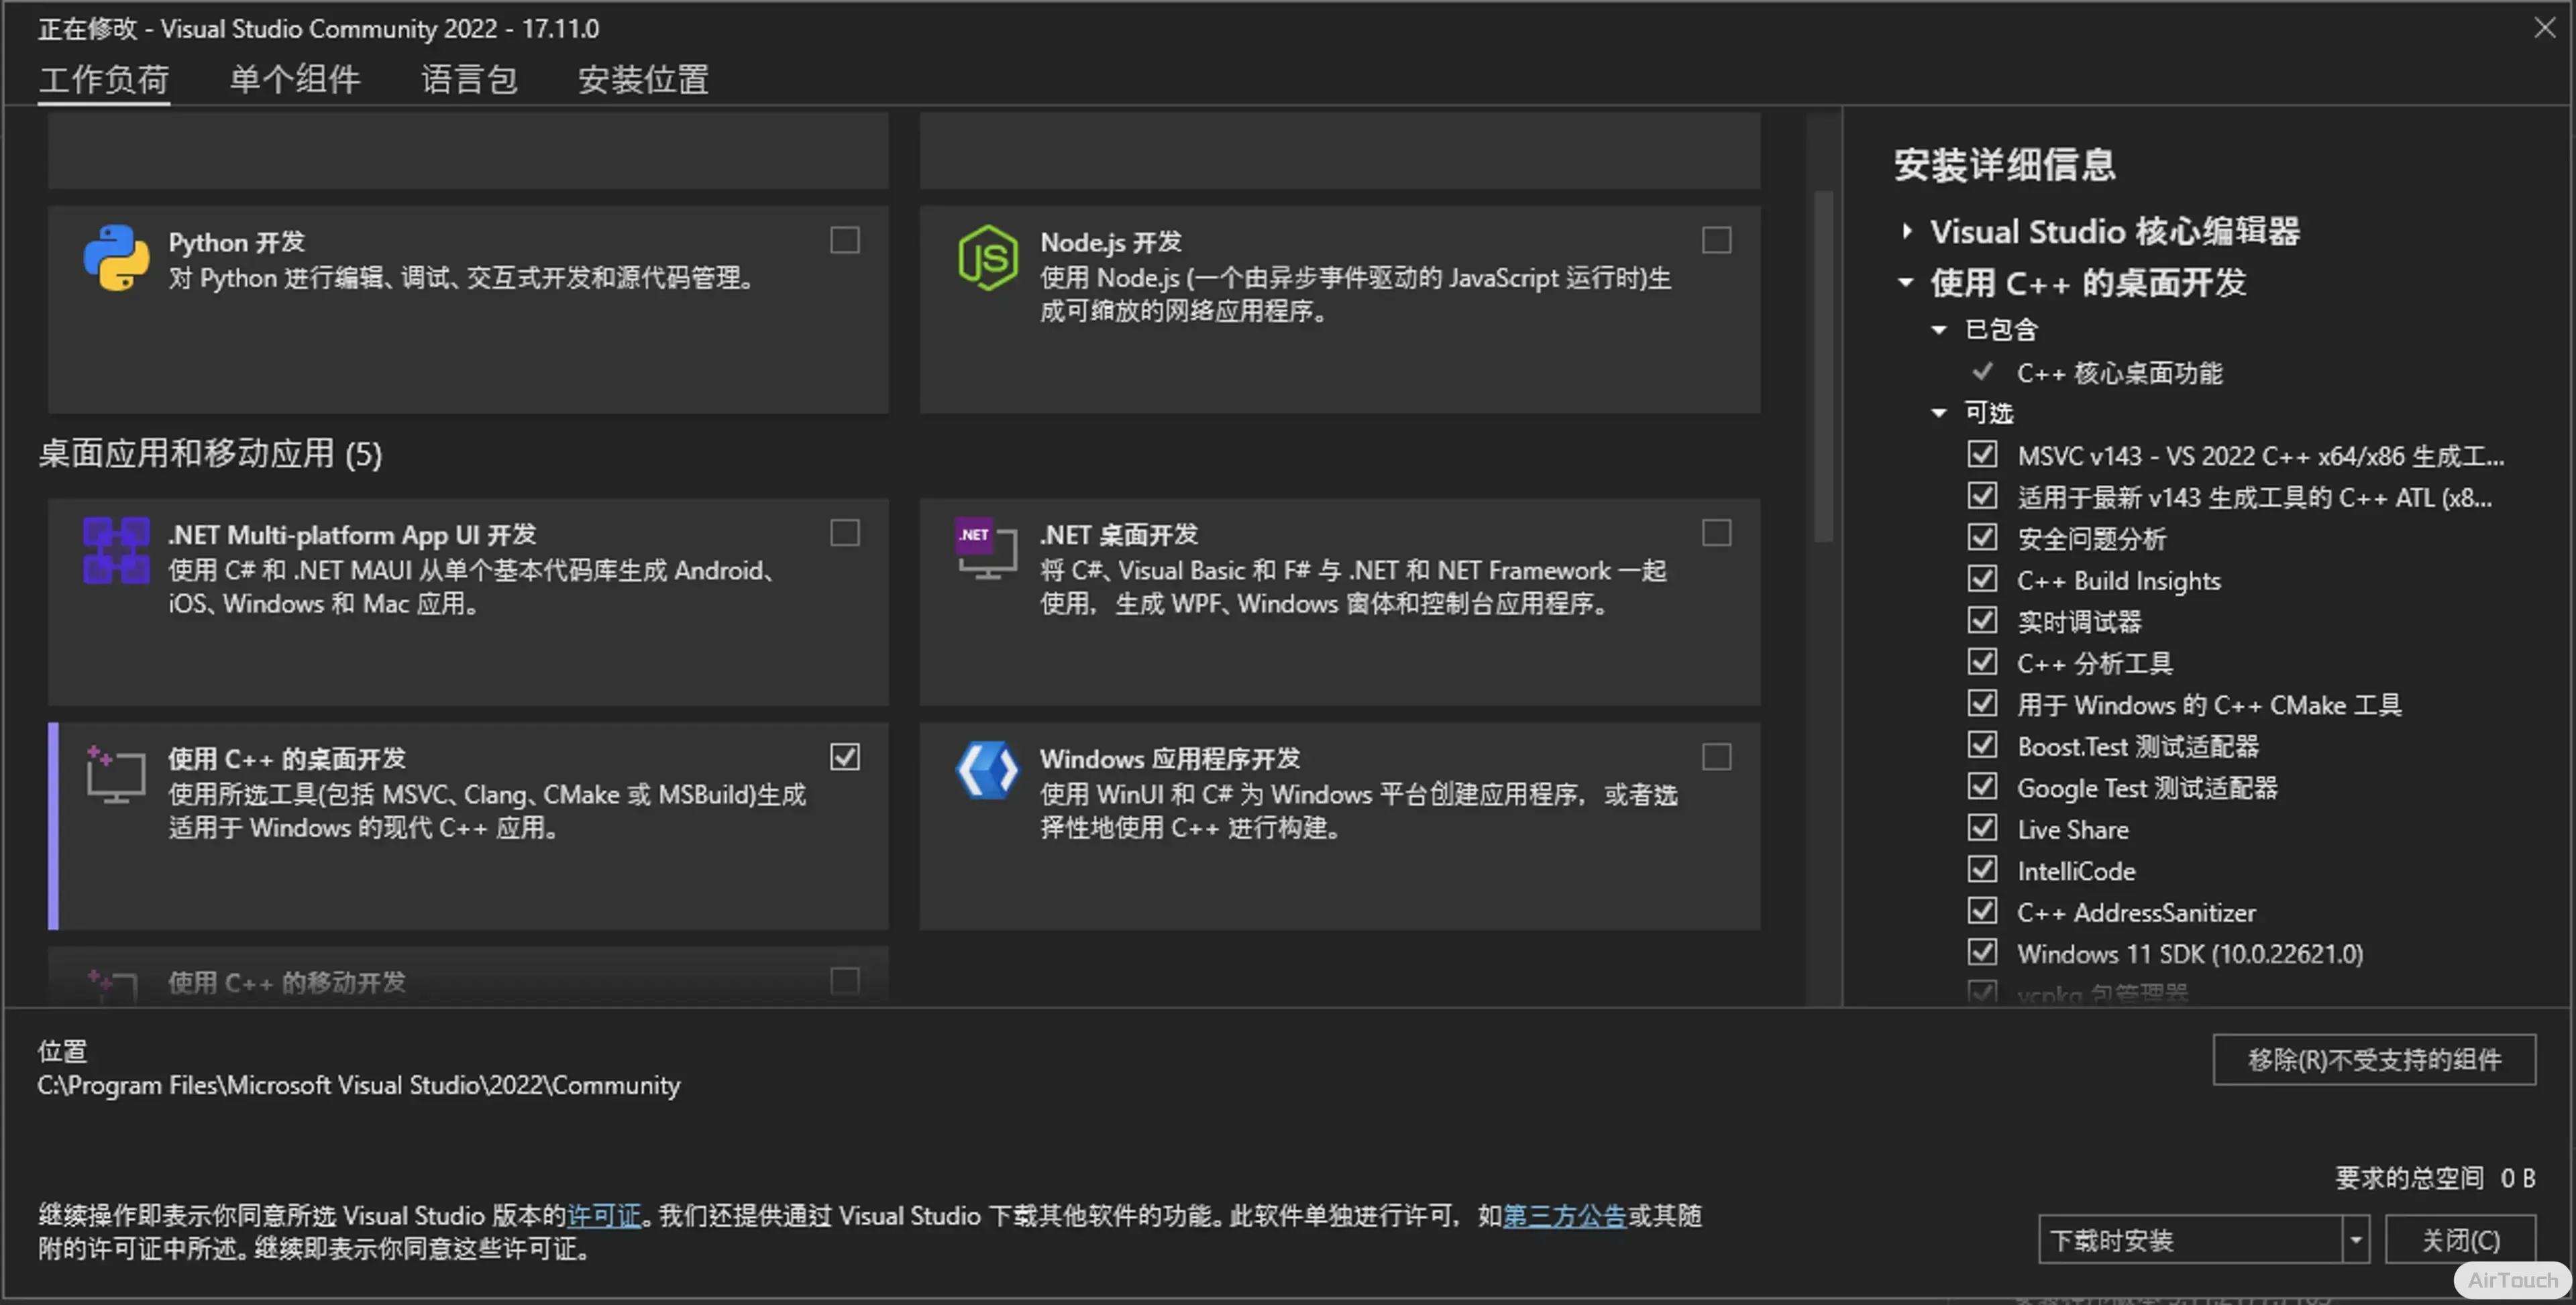This screenshot has width=2576, height=1305.
Task: Uncheck the Live Share optional component
Action: pos(1982,829)
